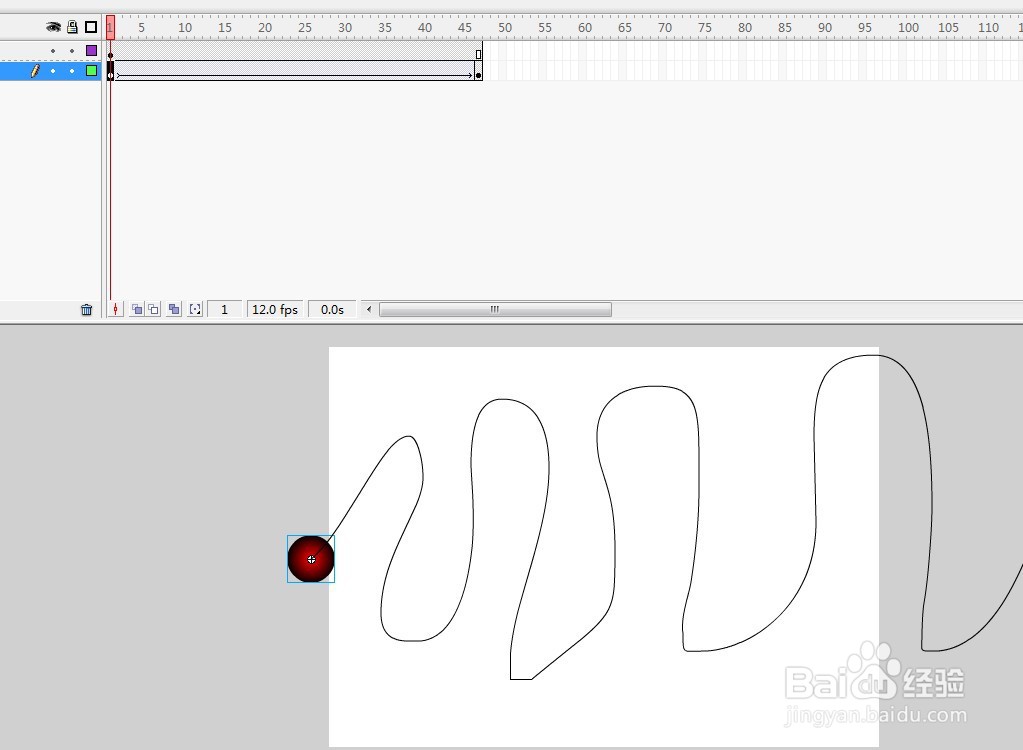Select the end keyframe of the tween layer
Image resolution: width=1023 pixels, height=750 pixels.
click(478, 71)
